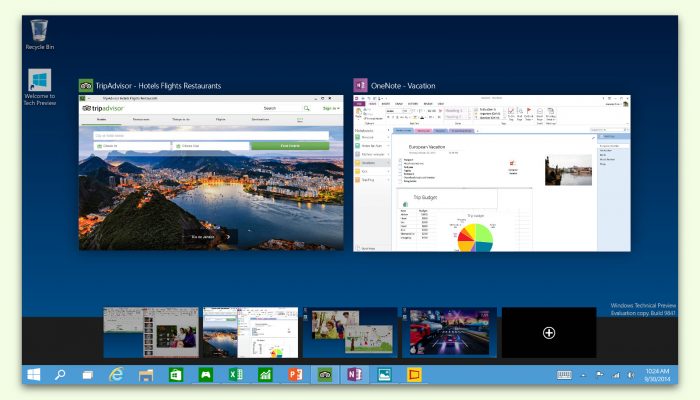Switch to the desktop showing PowerPoint photos
The width and height of the screenshot is (700, 400).
click(151, 332)
